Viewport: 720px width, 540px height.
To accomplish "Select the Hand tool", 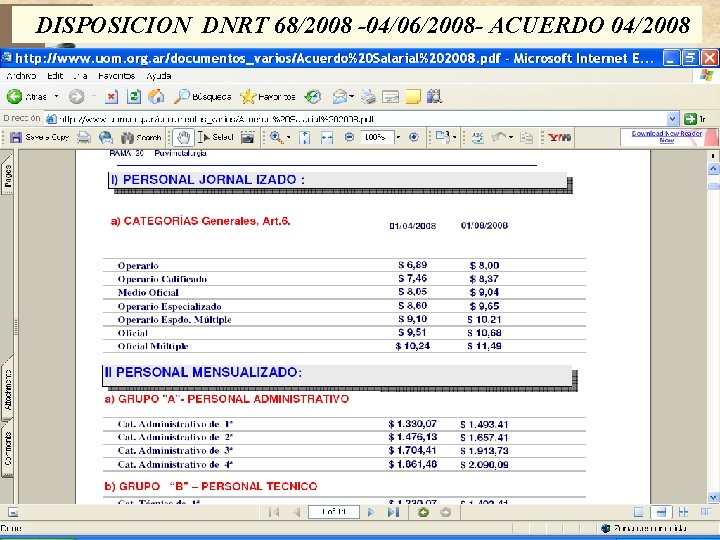I will tap(183, 137).
